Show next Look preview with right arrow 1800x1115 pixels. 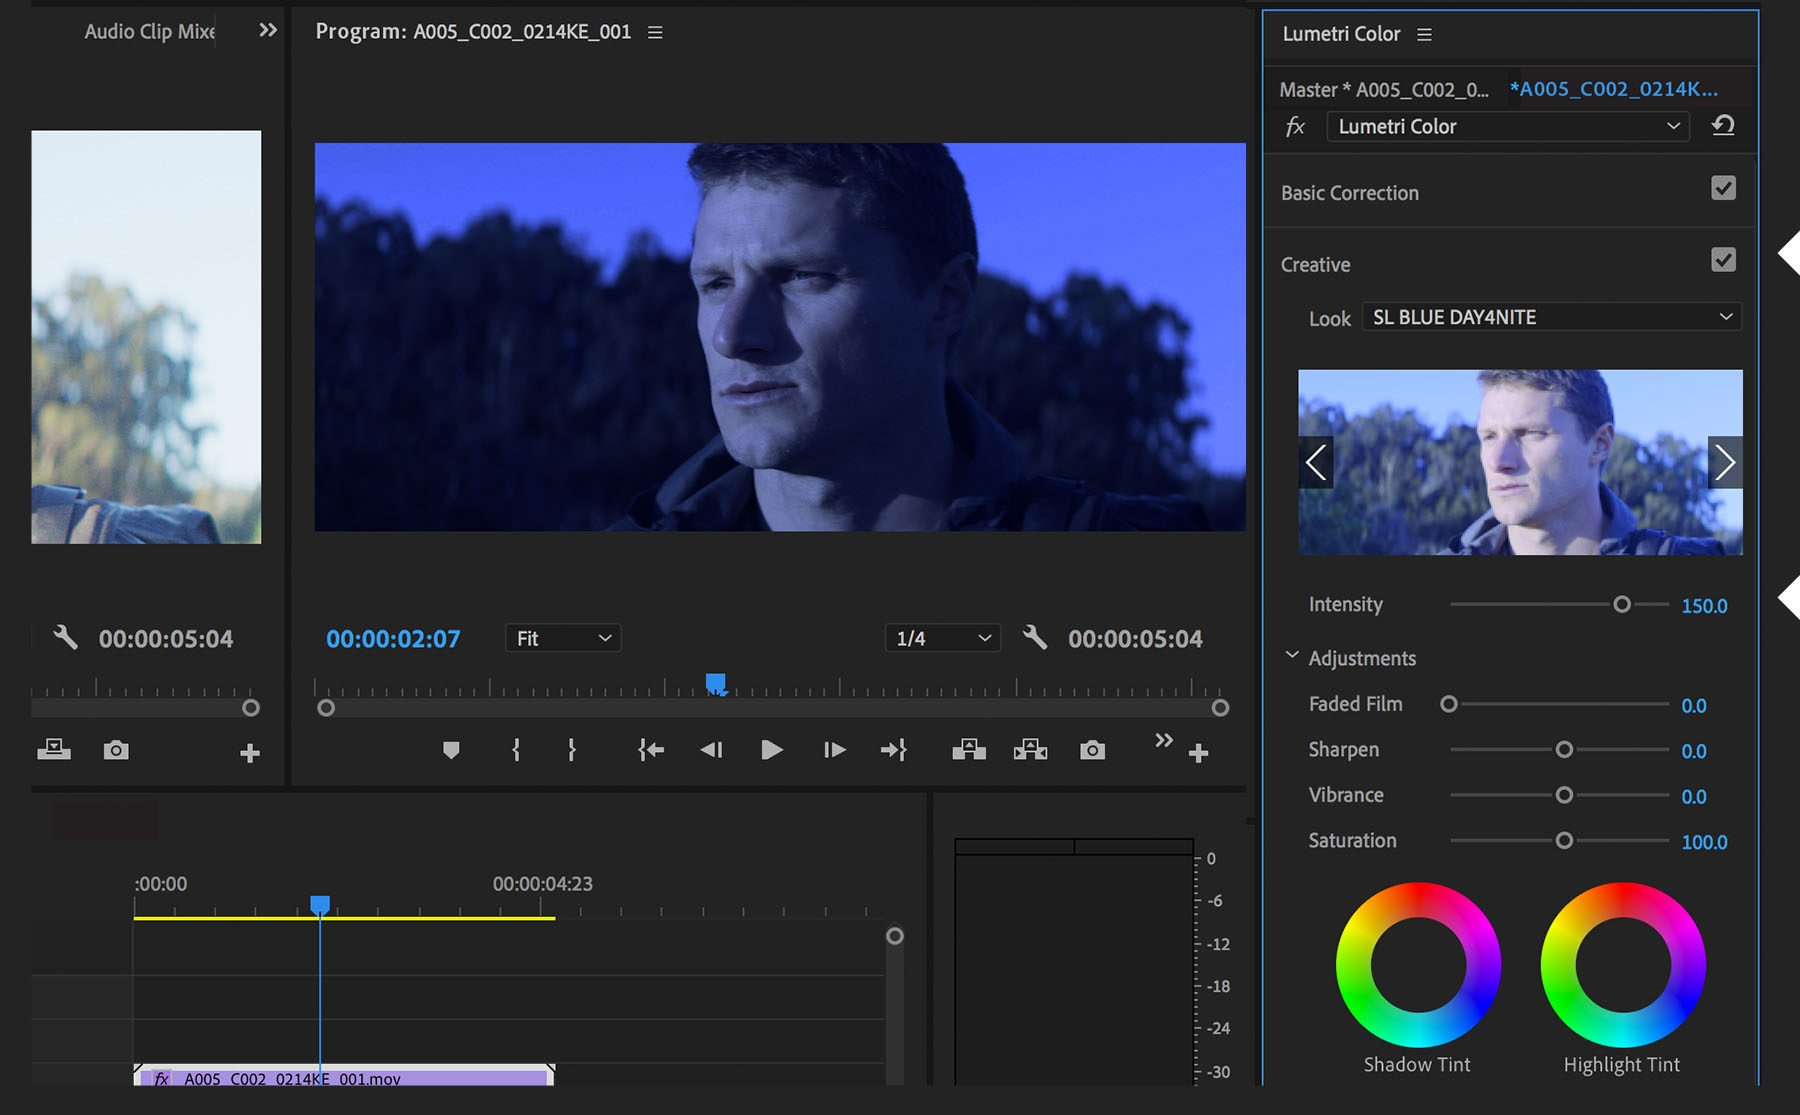(1724, 462)
